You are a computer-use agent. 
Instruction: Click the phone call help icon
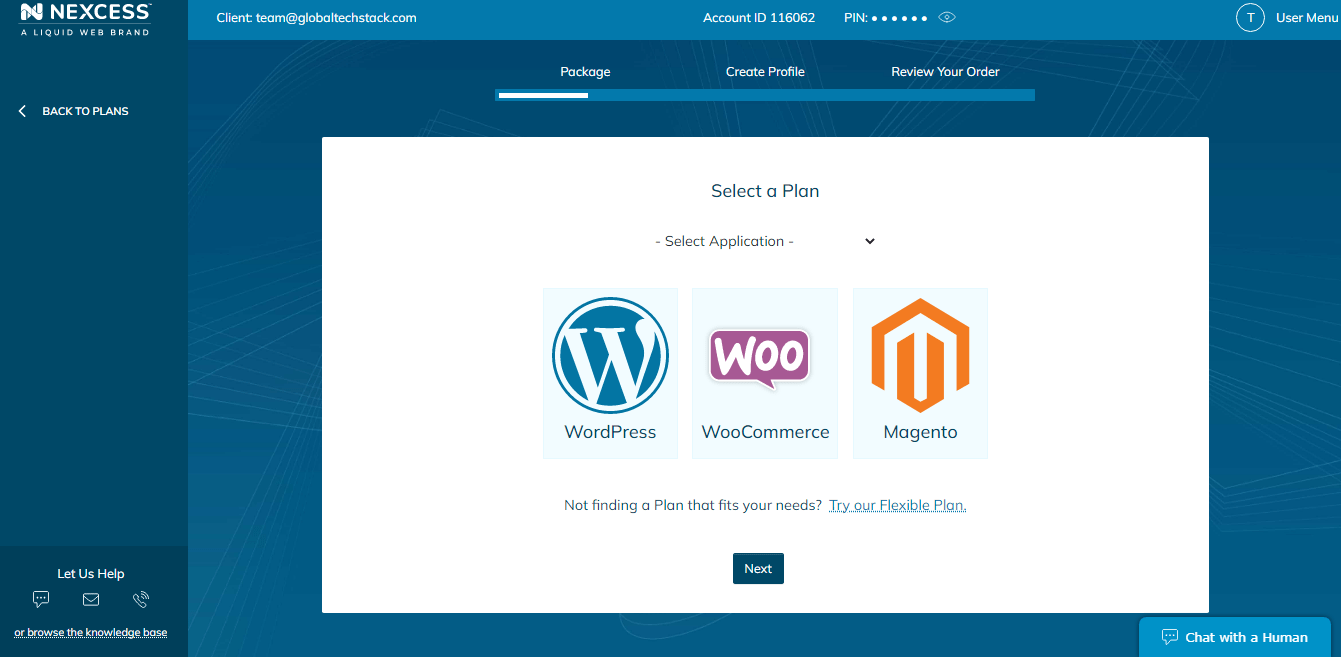(x=141, y=600)
